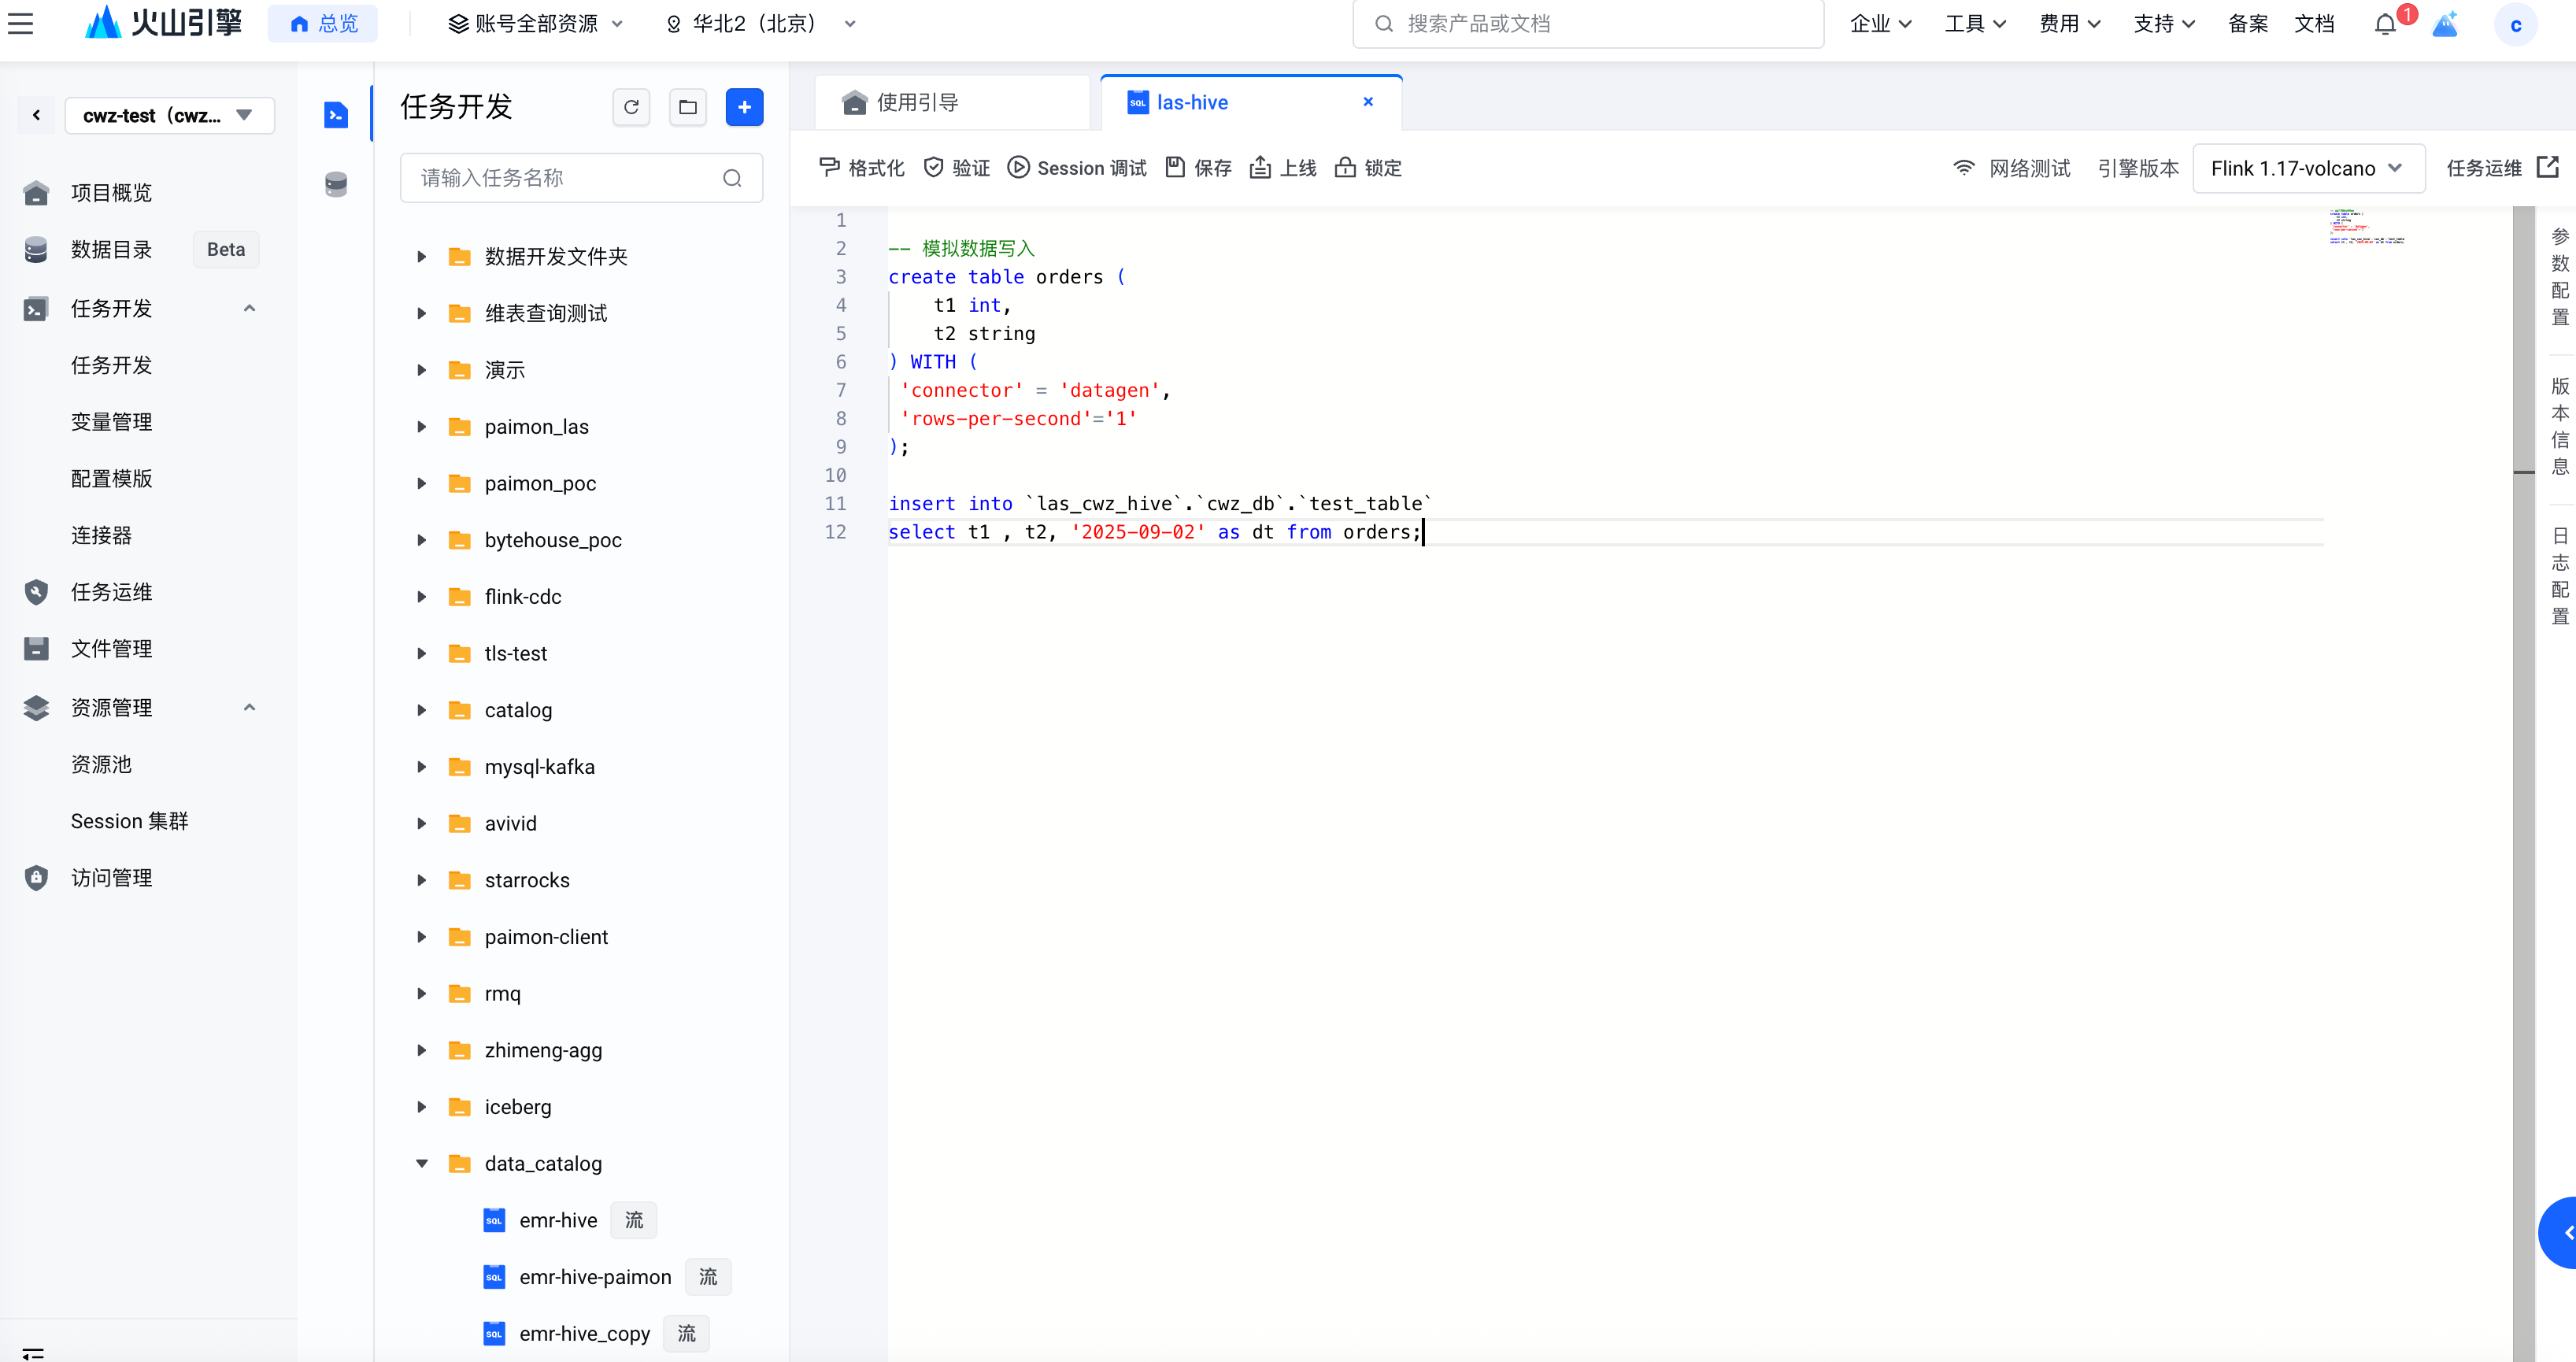Click the Format (格式化) toolbar icon
Screen dimensions: 2576x1362
click(x=829, y=167)
